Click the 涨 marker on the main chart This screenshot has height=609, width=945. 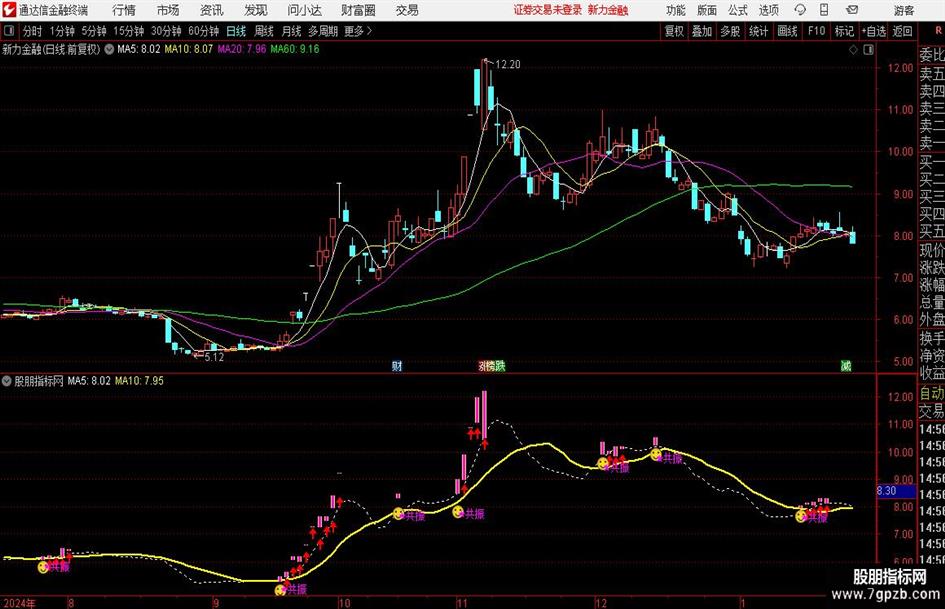483,365
